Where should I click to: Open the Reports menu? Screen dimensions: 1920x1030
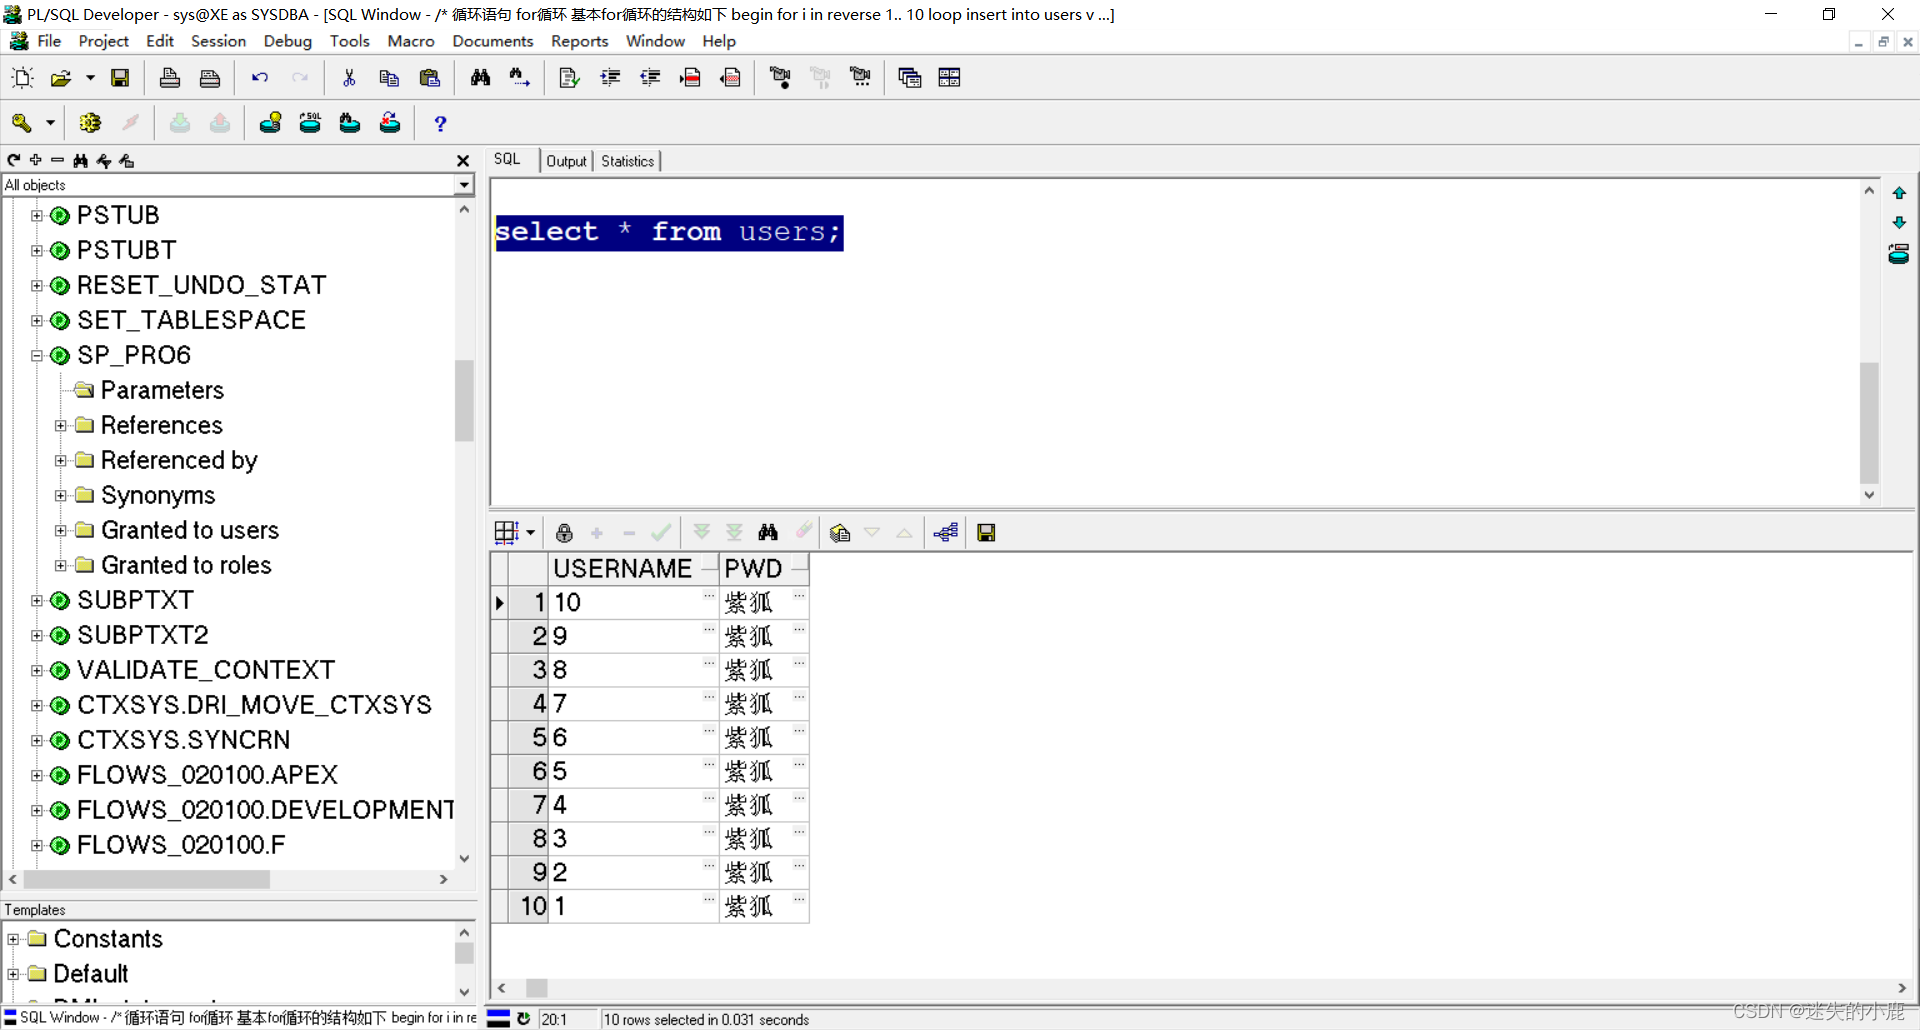579,41
